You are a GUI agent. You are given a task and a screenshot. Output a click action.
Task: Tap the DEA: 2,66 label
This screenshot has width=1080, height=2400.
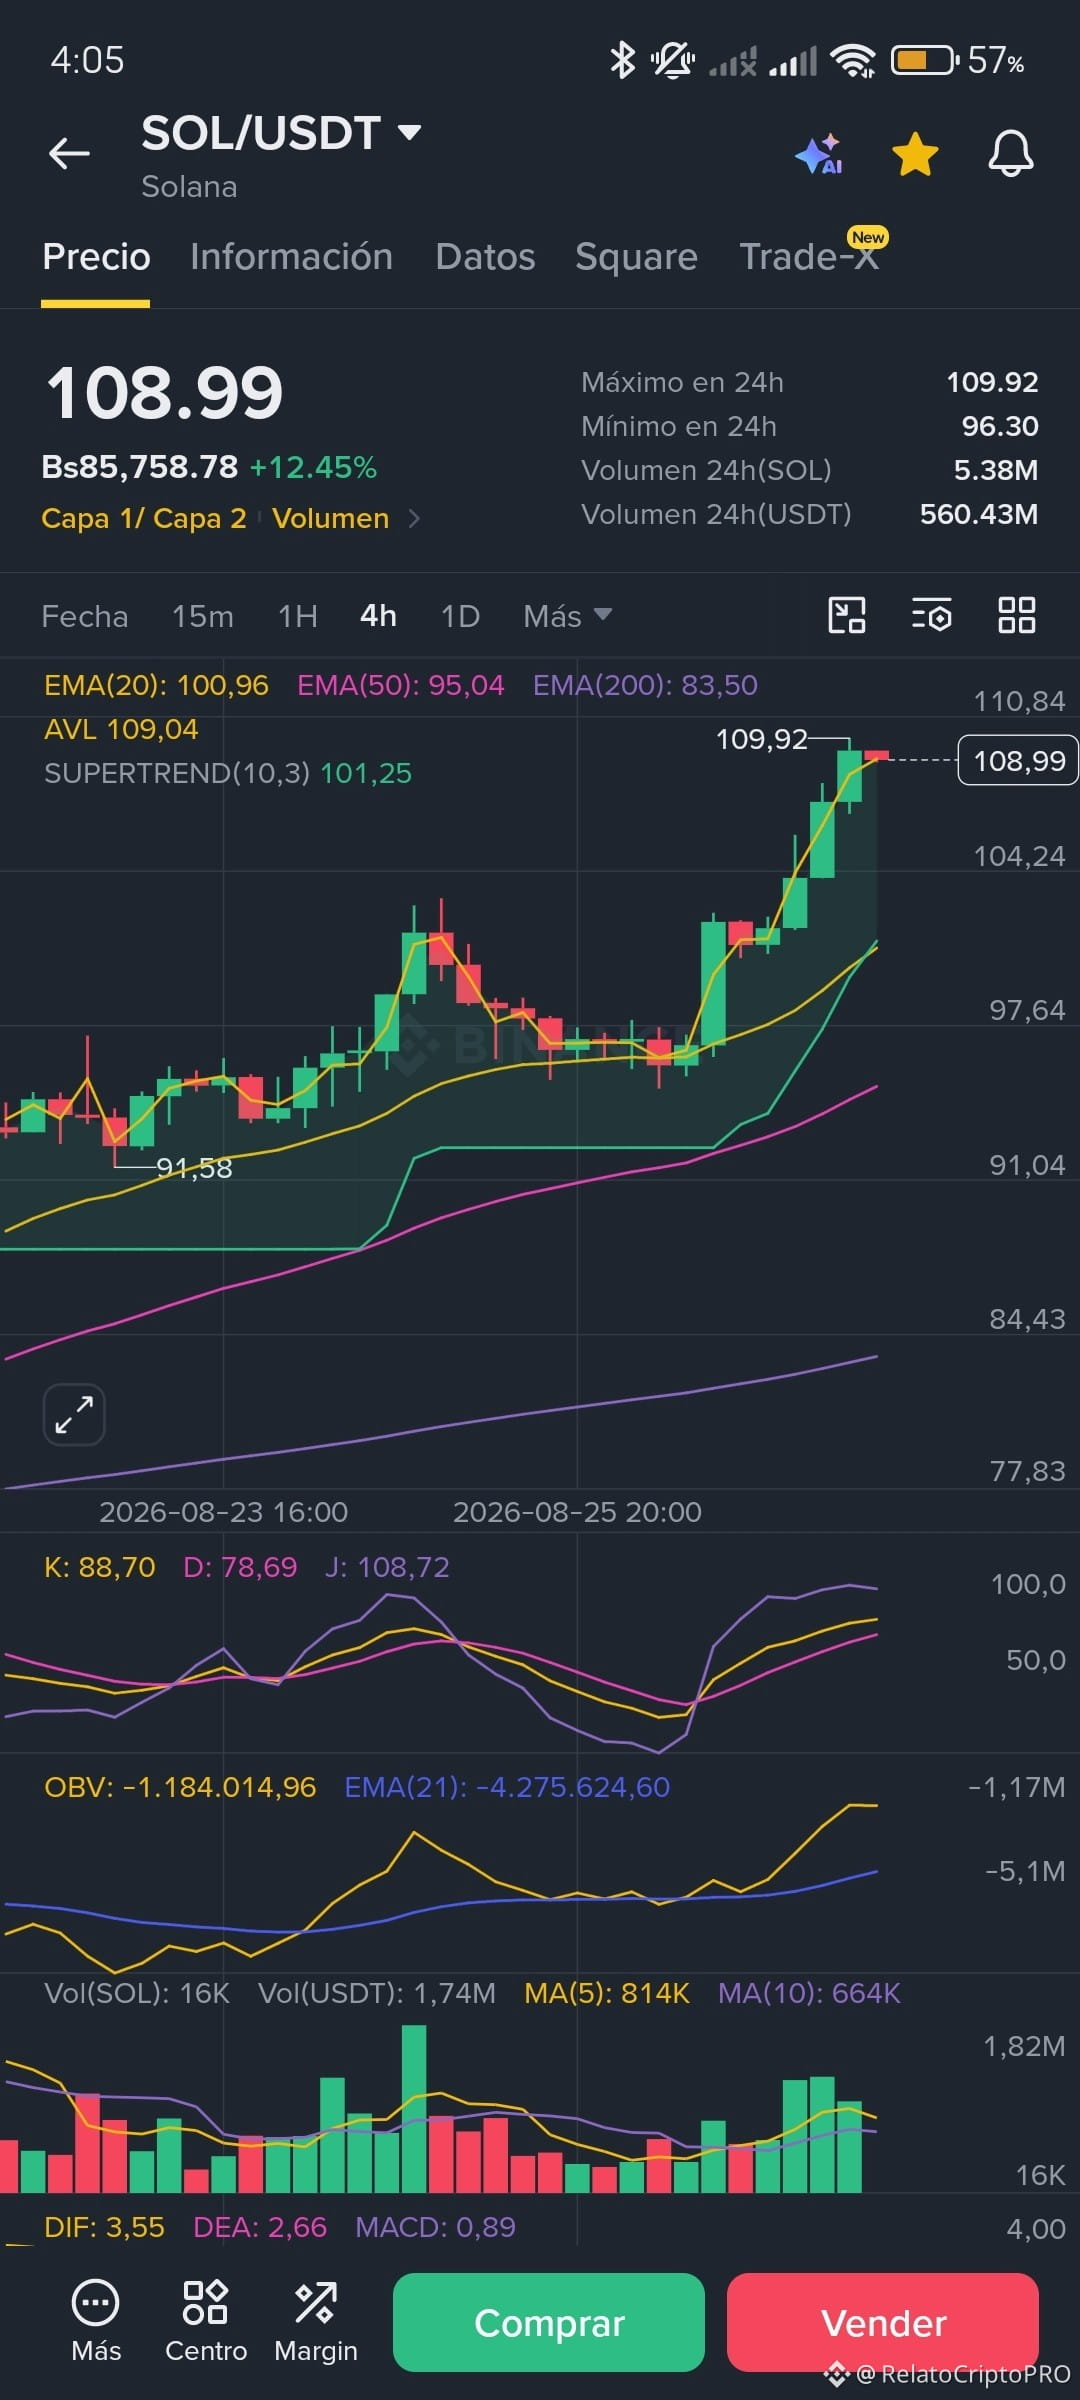tap(260, 2227)
